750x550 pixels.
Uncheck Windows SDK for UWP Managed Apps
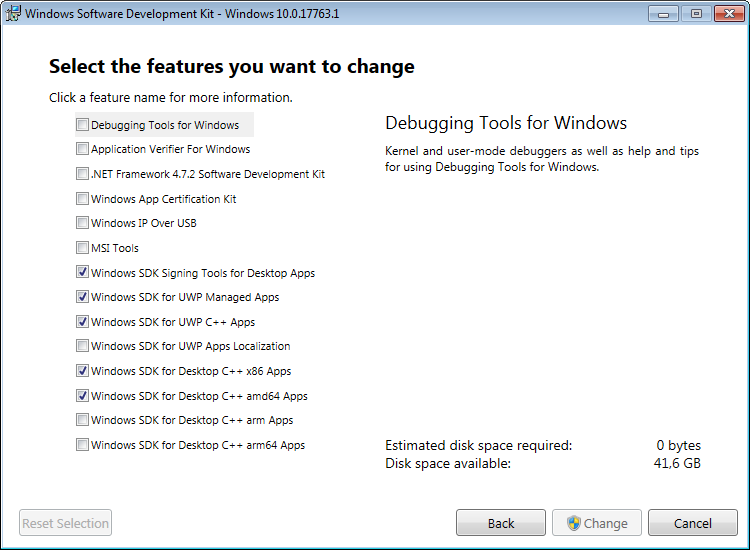tap(82, 297)
